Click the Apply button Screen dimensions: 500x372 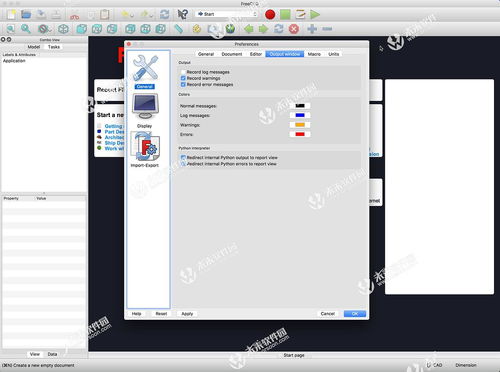187,314
